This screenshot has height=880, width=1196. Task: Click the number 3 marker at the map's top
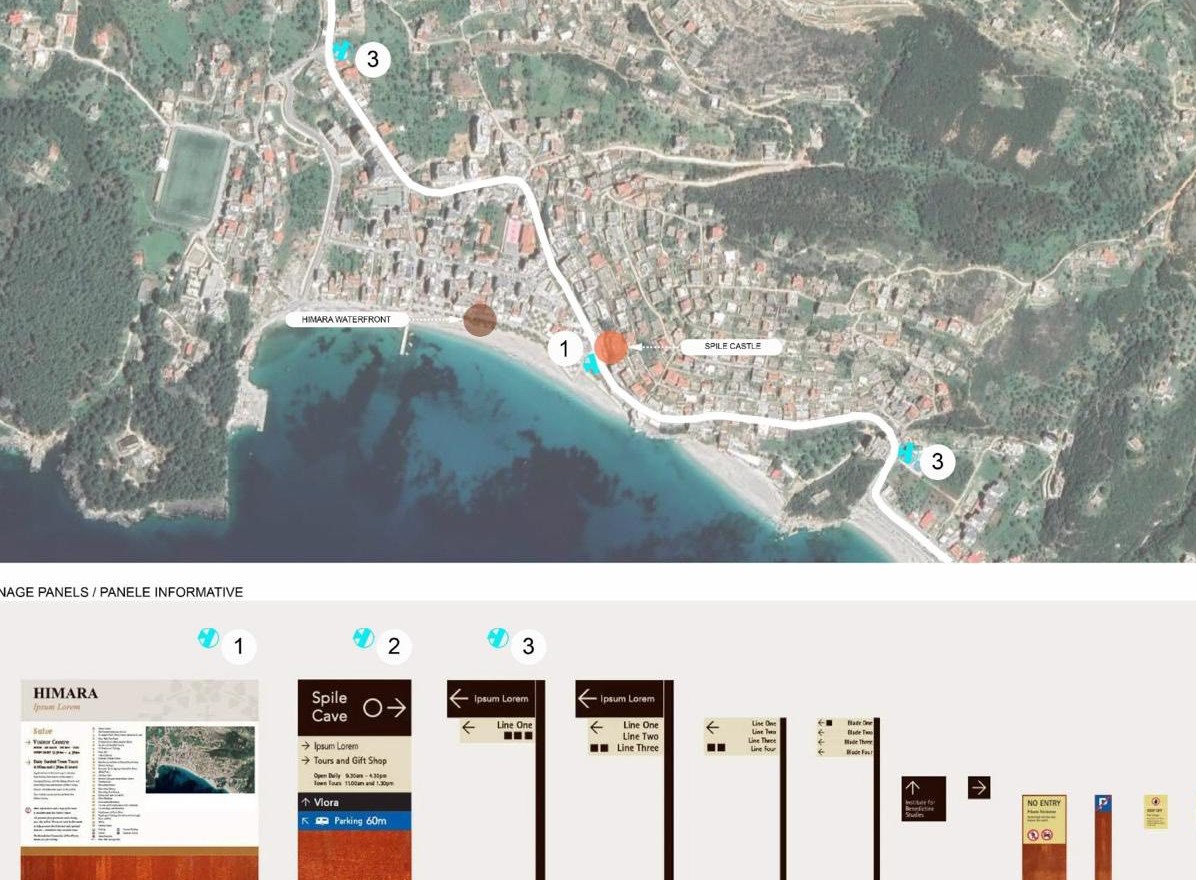(372, 59)
